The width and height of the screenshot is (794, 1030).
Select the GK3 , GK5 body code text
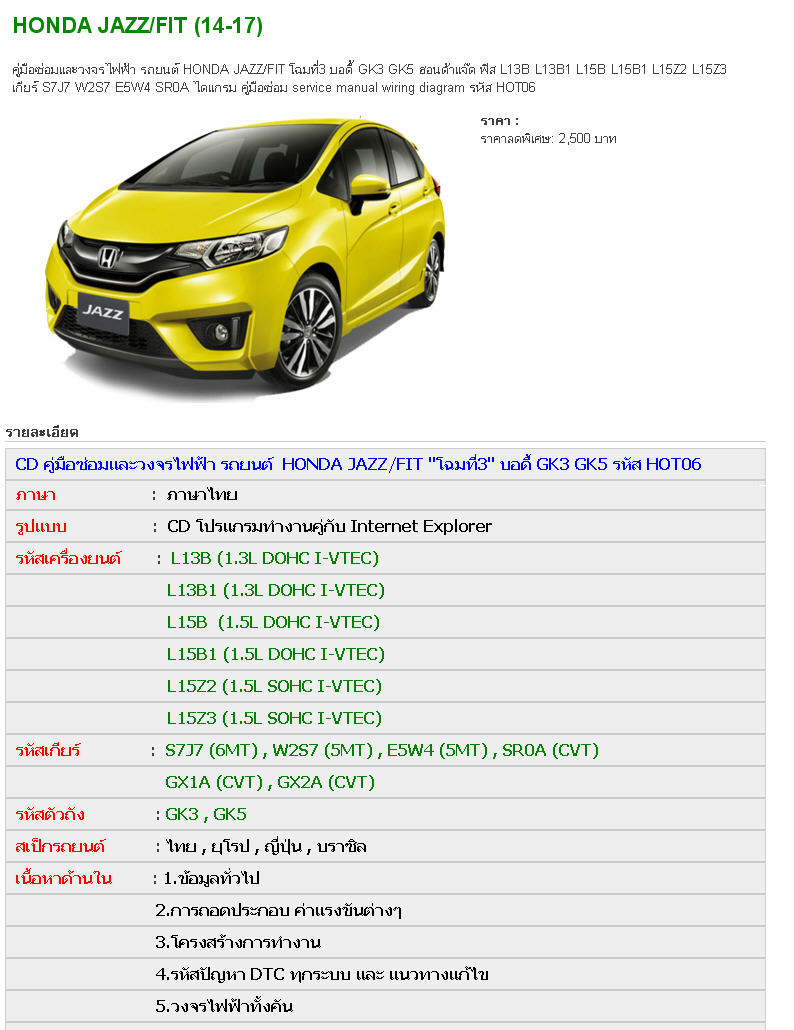coord(206,815)
